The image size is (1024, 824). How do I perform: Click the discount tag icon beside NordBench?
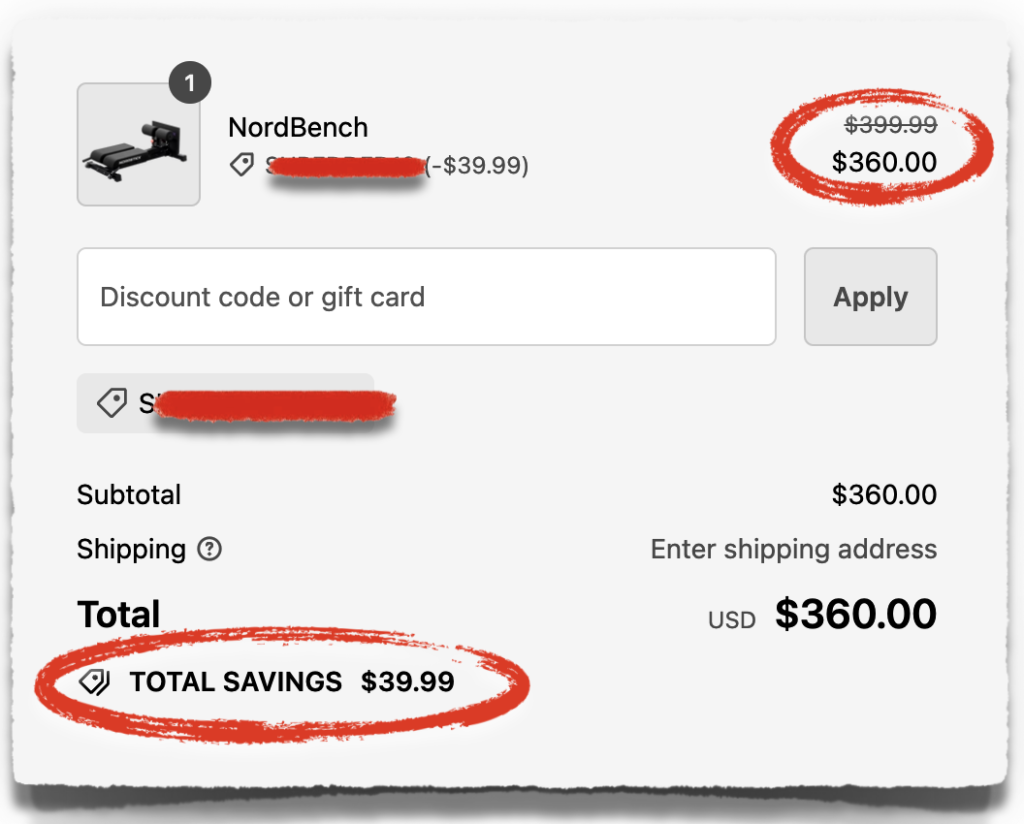click(x=242, y=165)
